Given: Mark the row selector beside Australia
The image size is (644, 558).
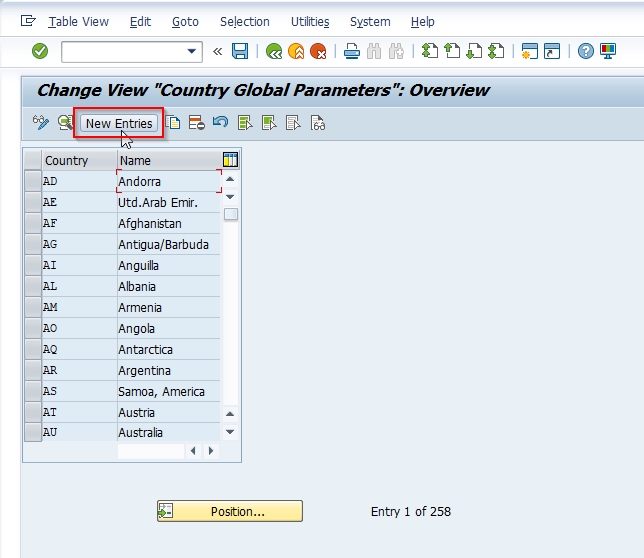Looking at the screenshot, I should [x=32, y=433].
